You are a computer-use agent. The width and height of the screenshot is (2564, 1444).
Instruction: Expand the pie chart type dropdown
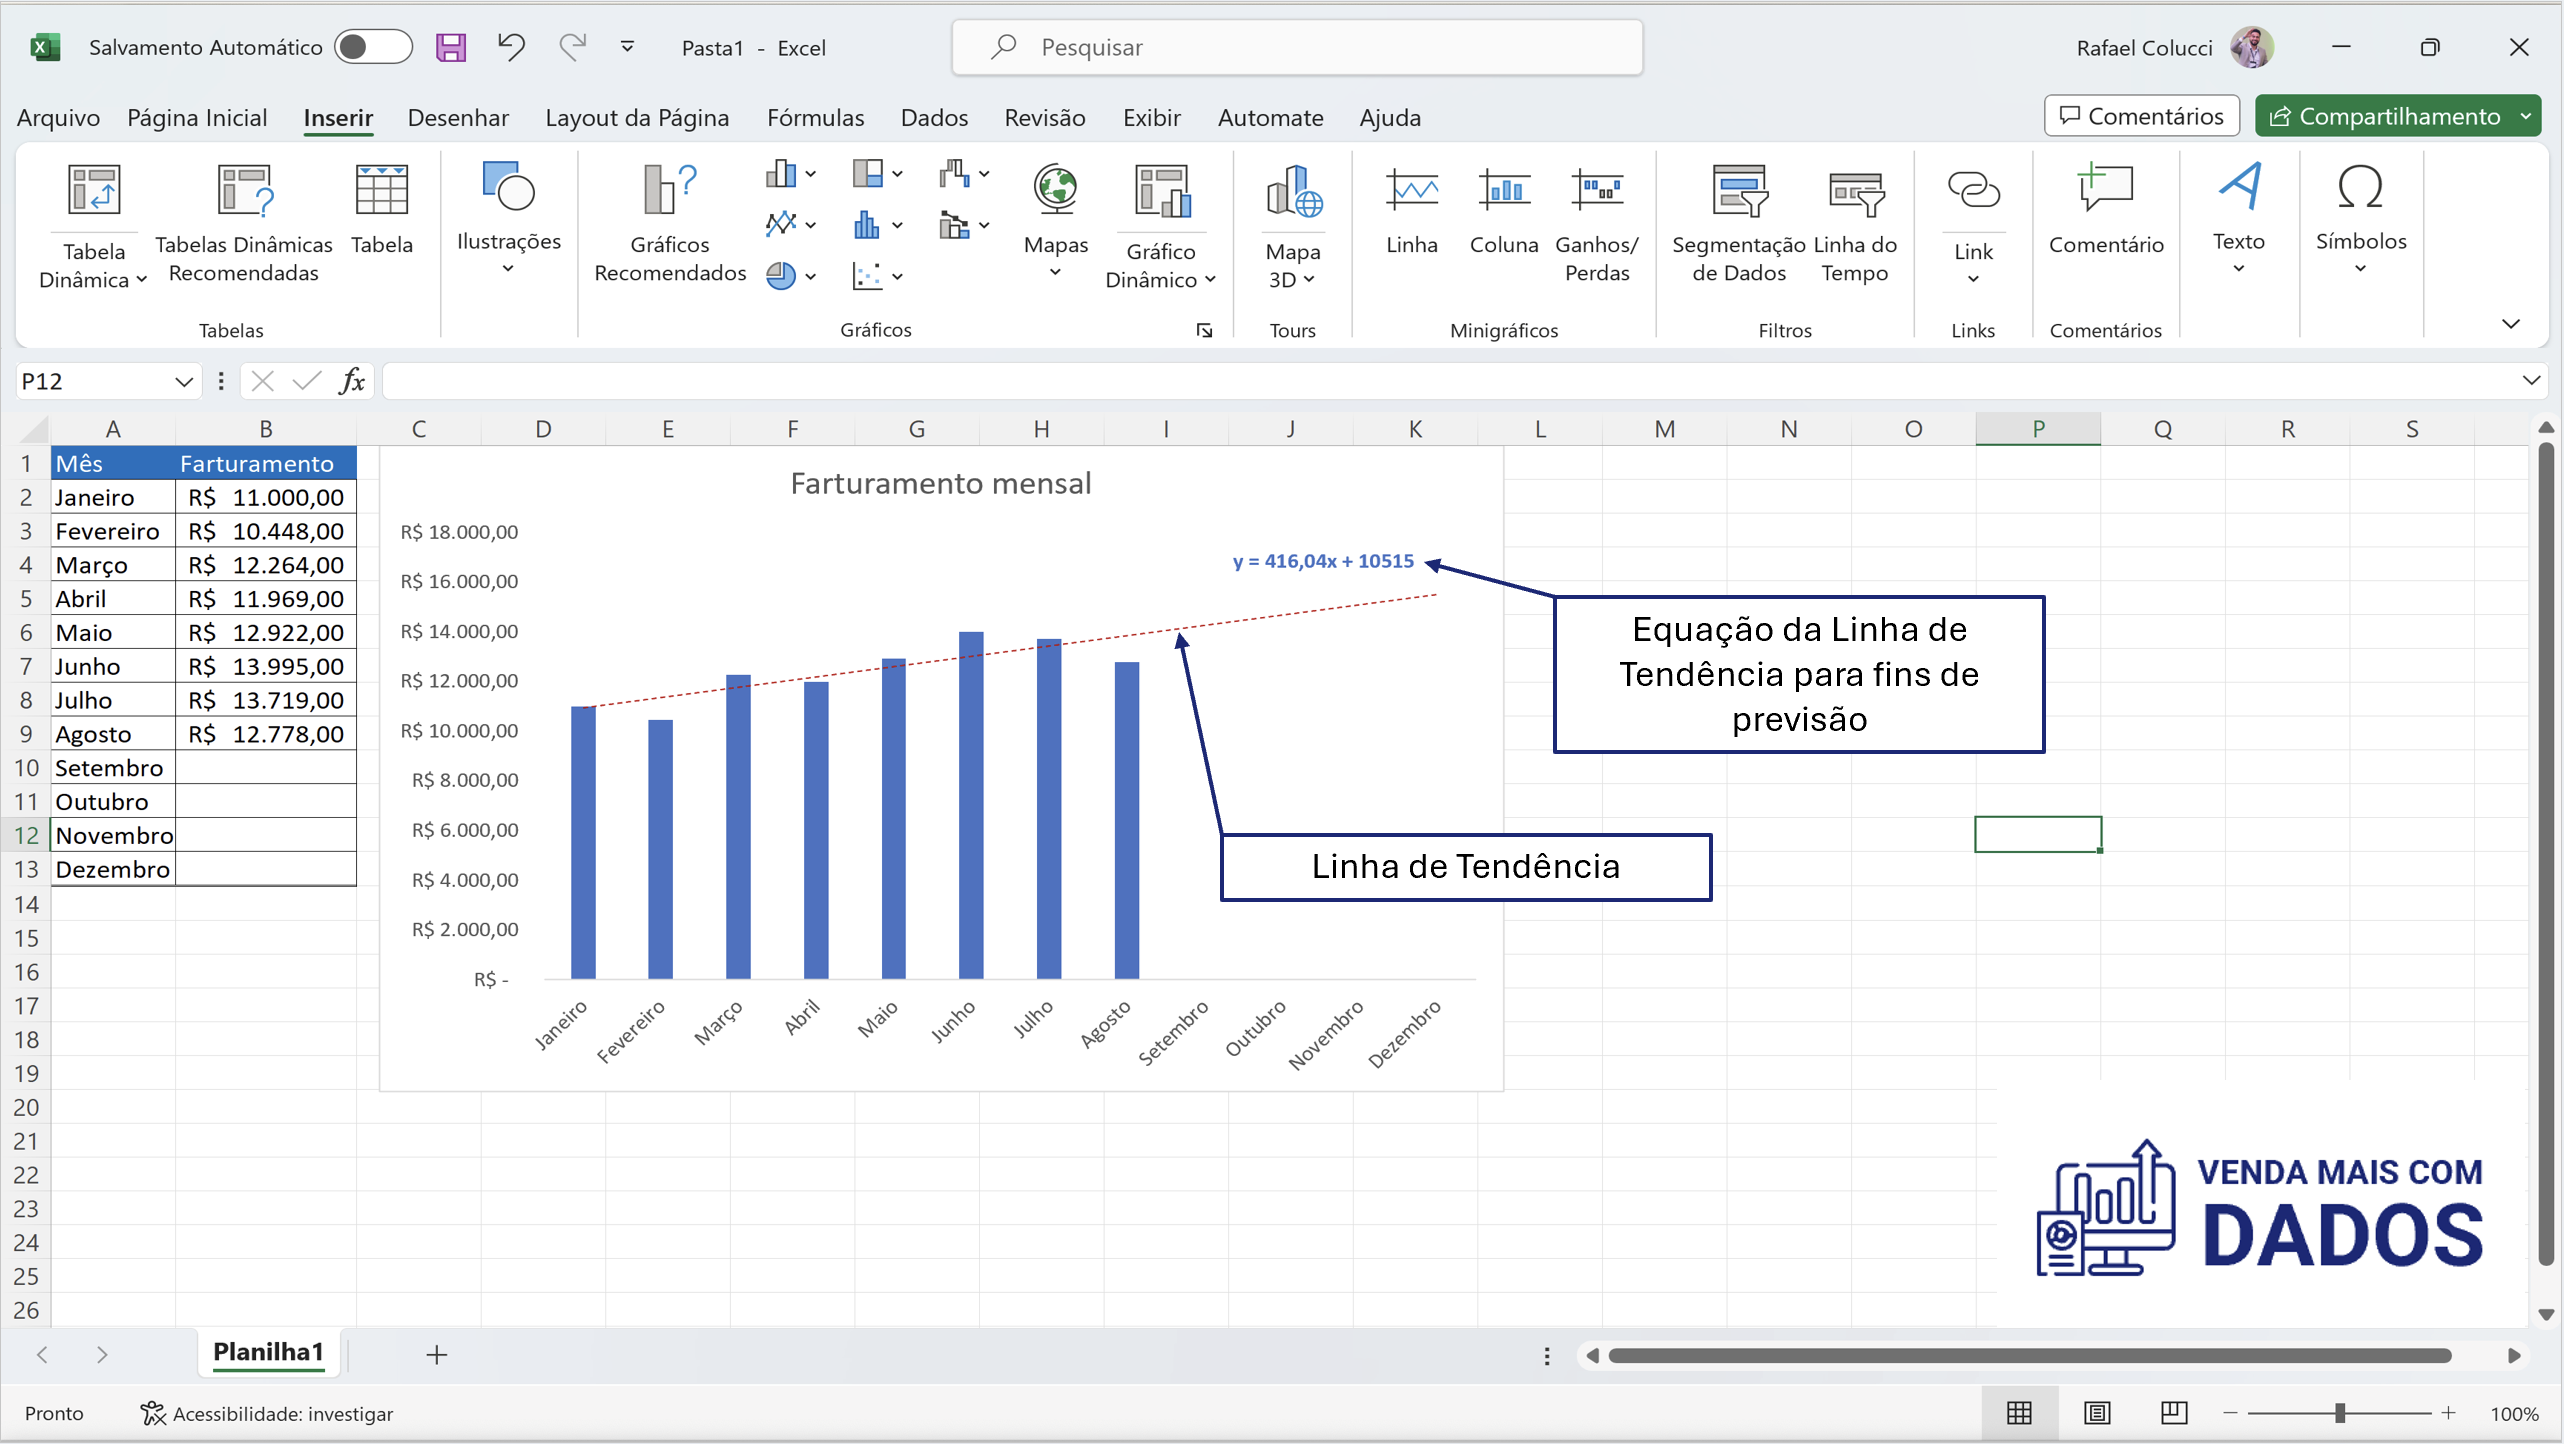coord(810,276)
